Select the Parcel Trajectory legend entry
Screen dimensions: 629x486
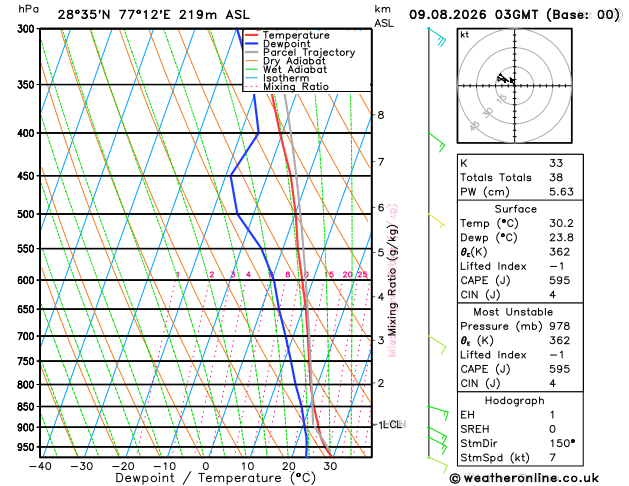[300, 53]
